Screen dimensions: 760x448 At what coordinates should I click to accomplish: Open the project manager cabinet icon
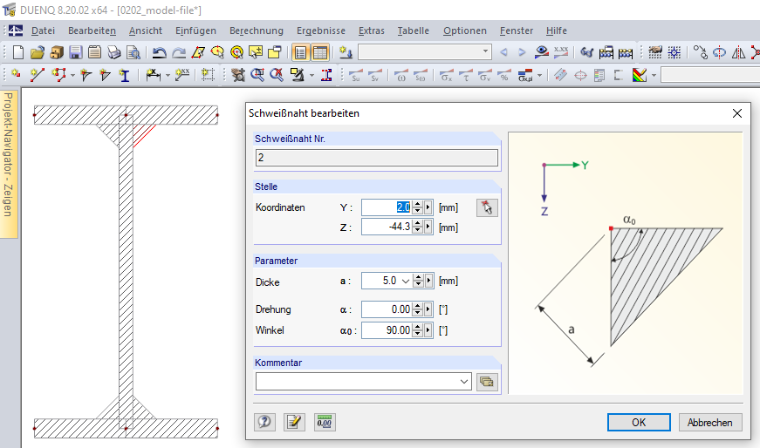[x=57, y=52]
